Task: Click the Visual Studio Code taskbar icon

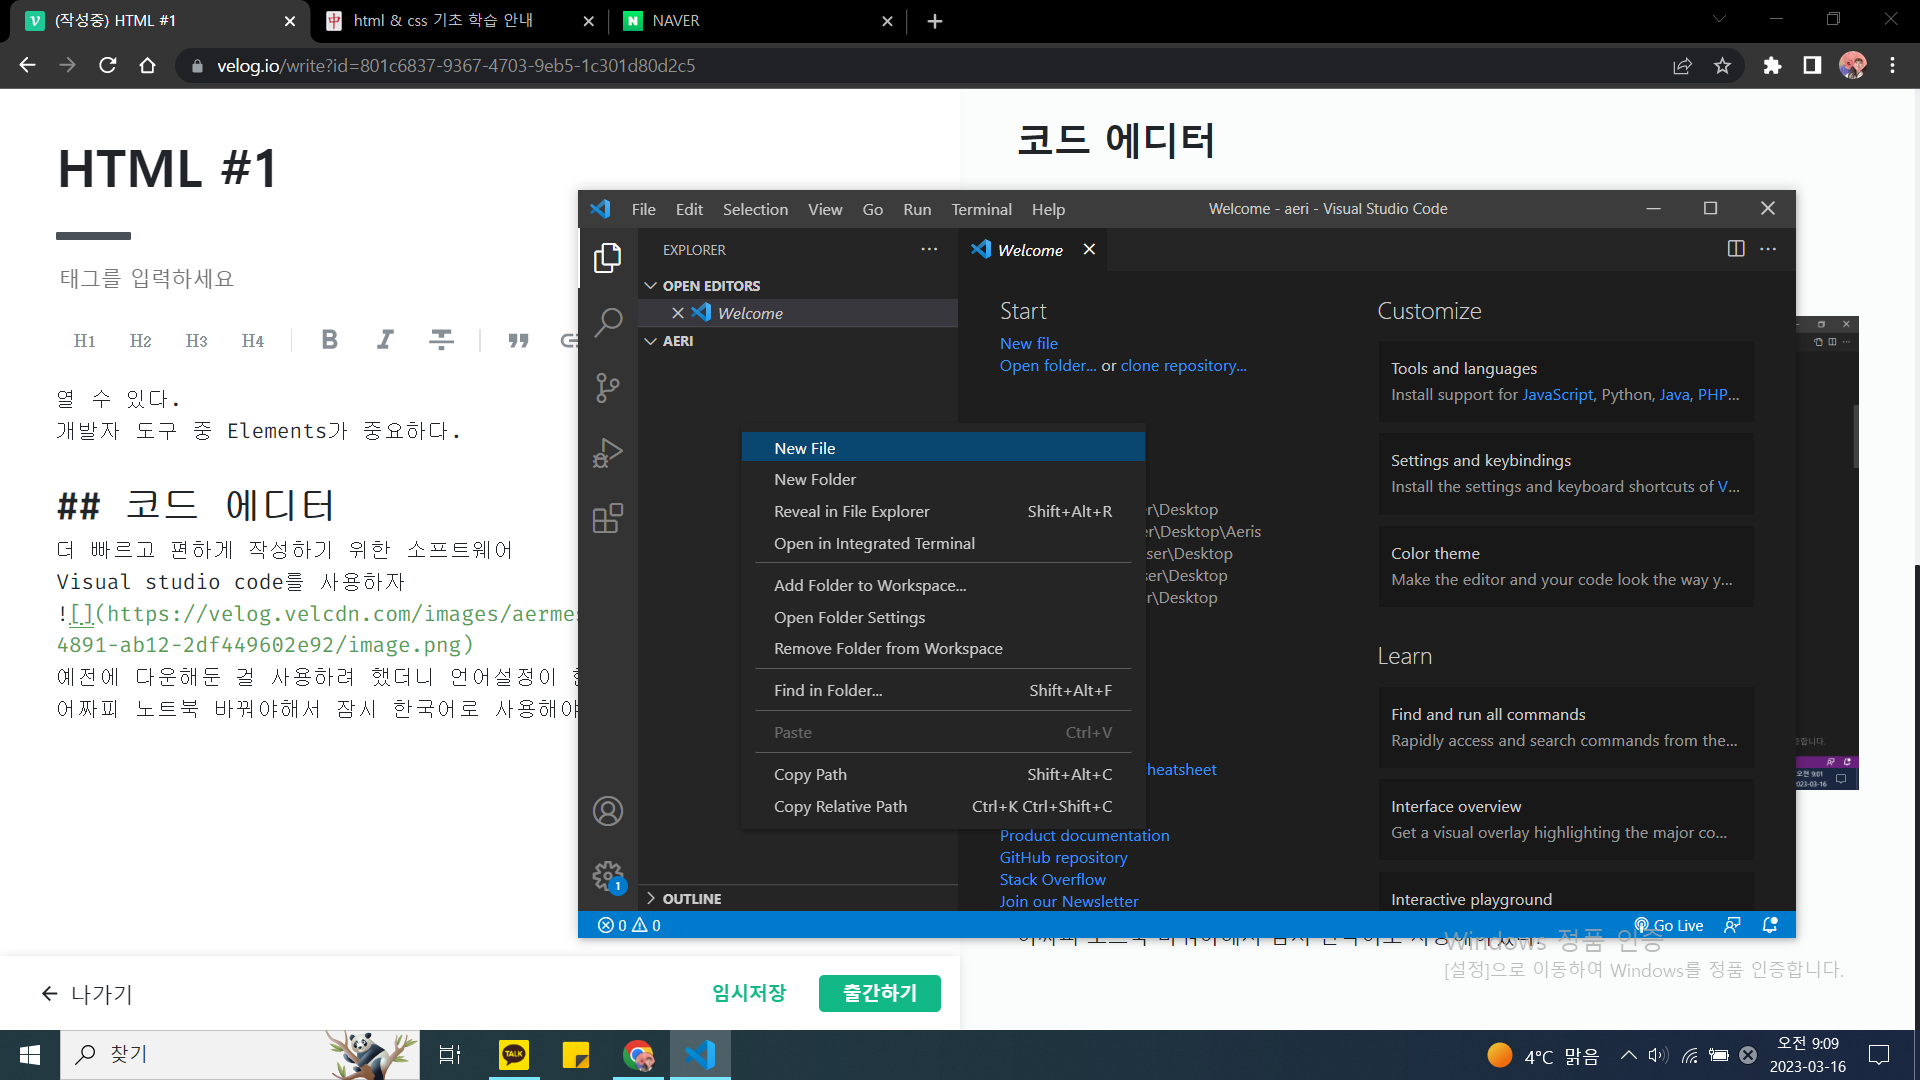Action: (700, 1054)
